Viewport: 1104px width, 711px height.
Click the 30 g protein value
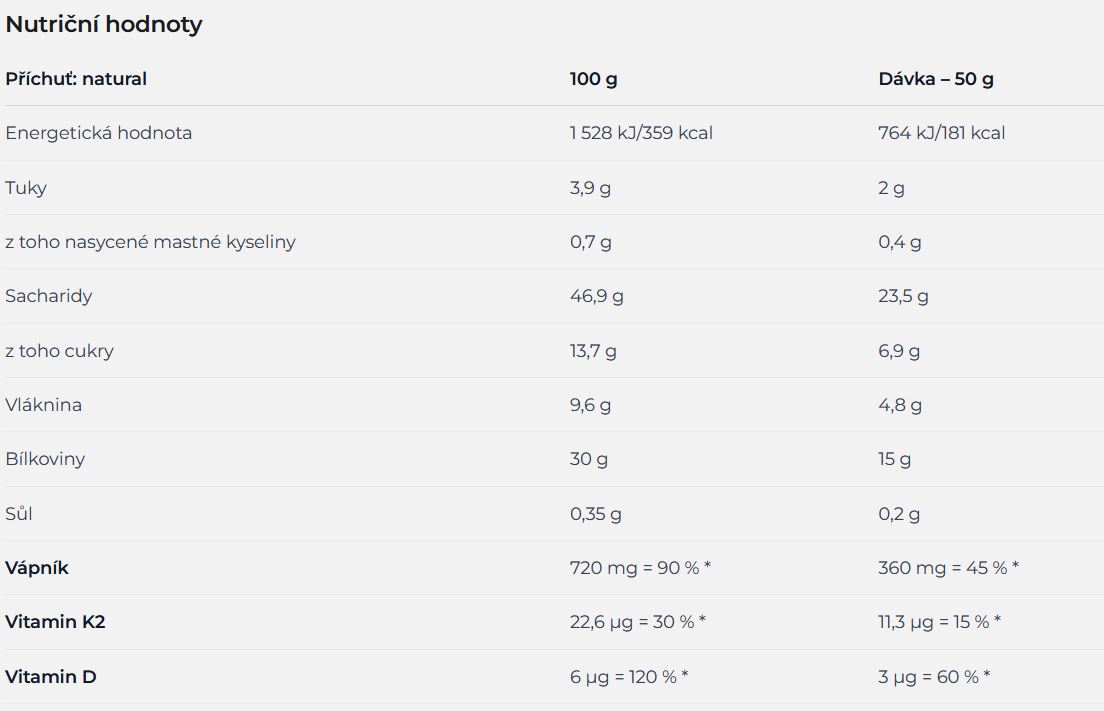[x=589, y=459]
